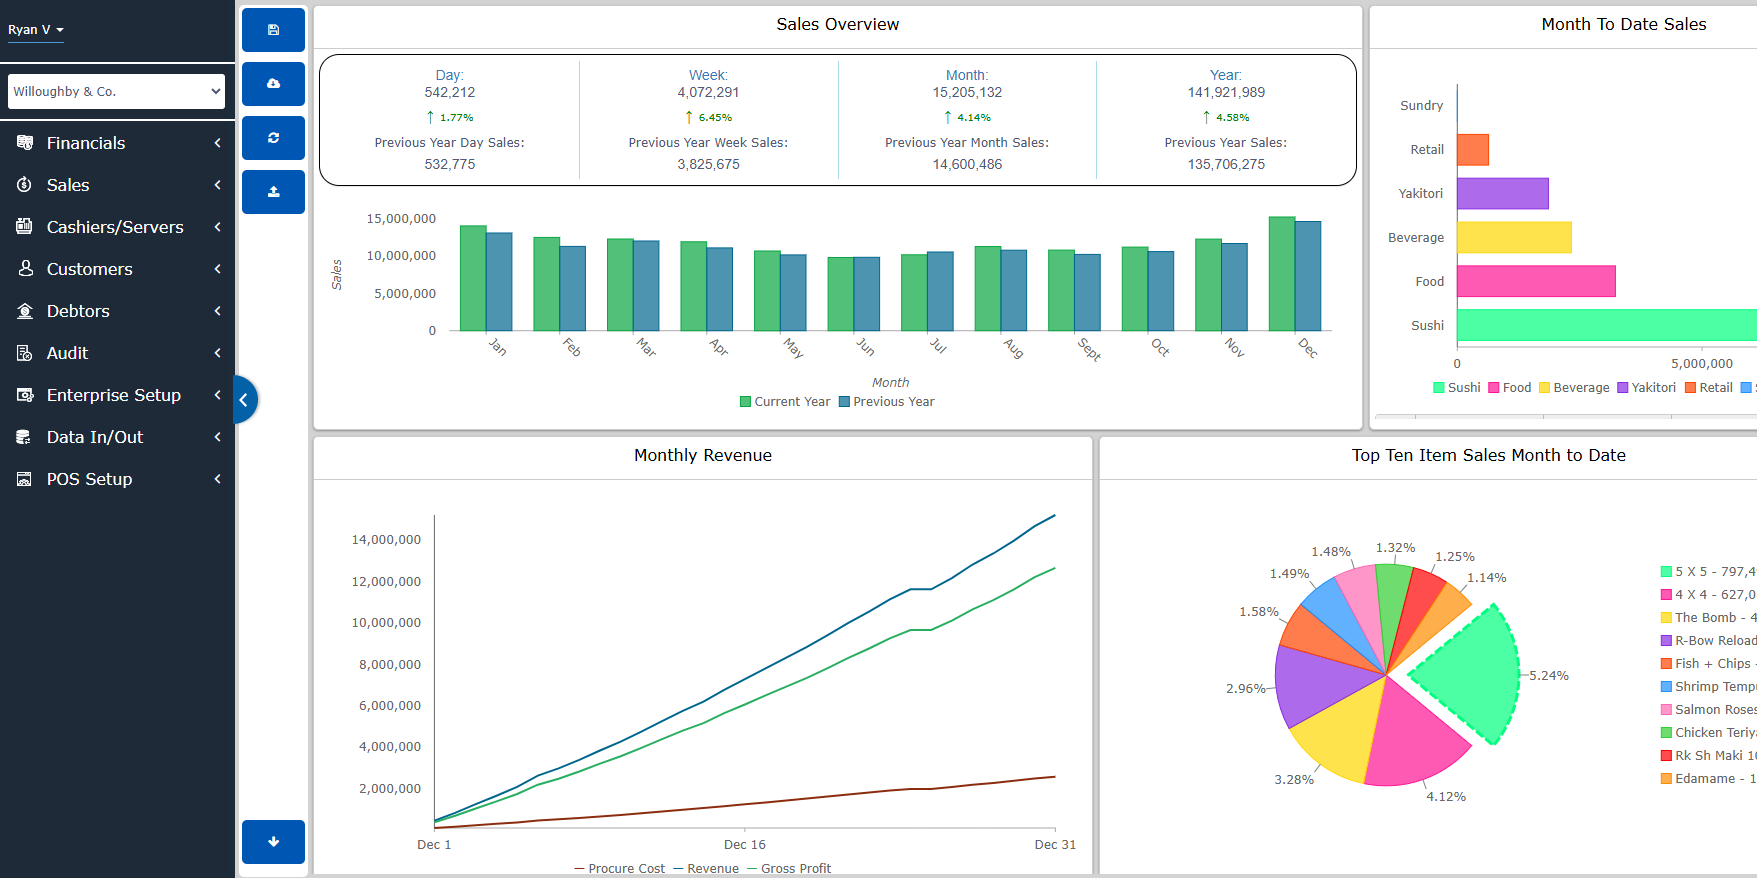Open the Audit menu
The width and height of the screenshot is (1757, 878).
(117, 353)
